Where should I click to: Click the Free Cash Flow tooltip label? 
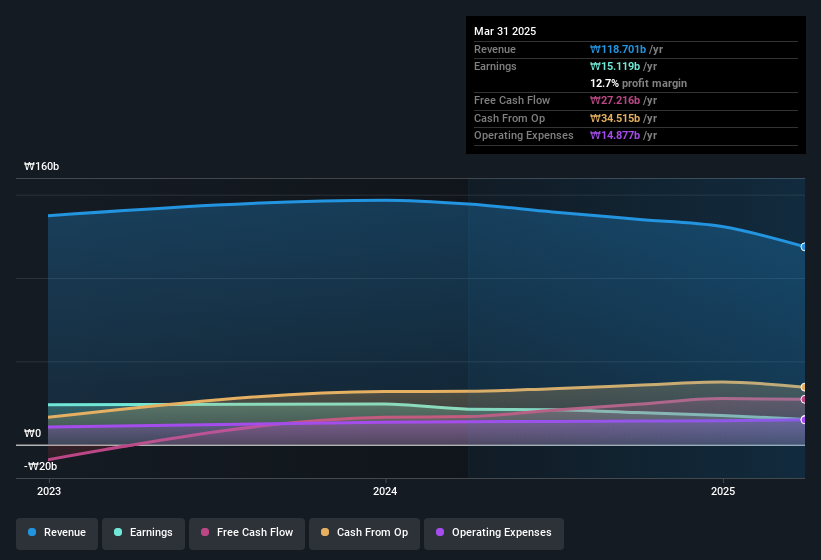coord(512,100)
